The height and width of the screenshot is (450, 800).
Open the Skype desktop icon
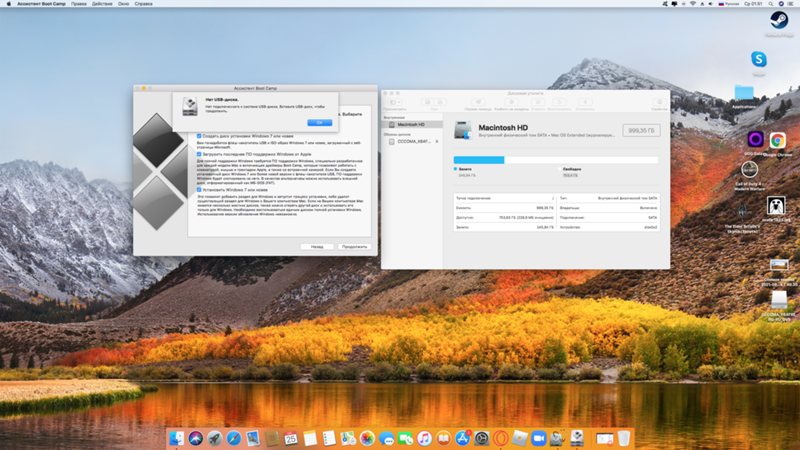click(759, 59)
